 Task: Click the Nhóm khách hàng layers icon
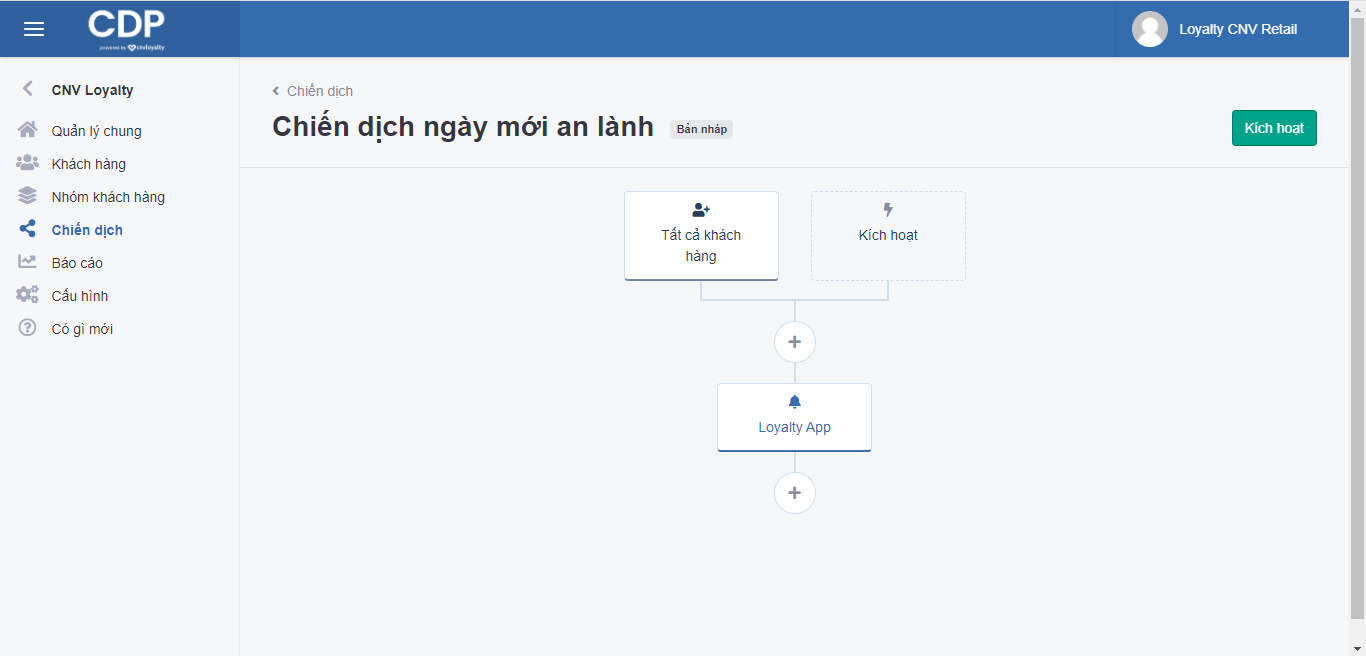tap(28, 196)
